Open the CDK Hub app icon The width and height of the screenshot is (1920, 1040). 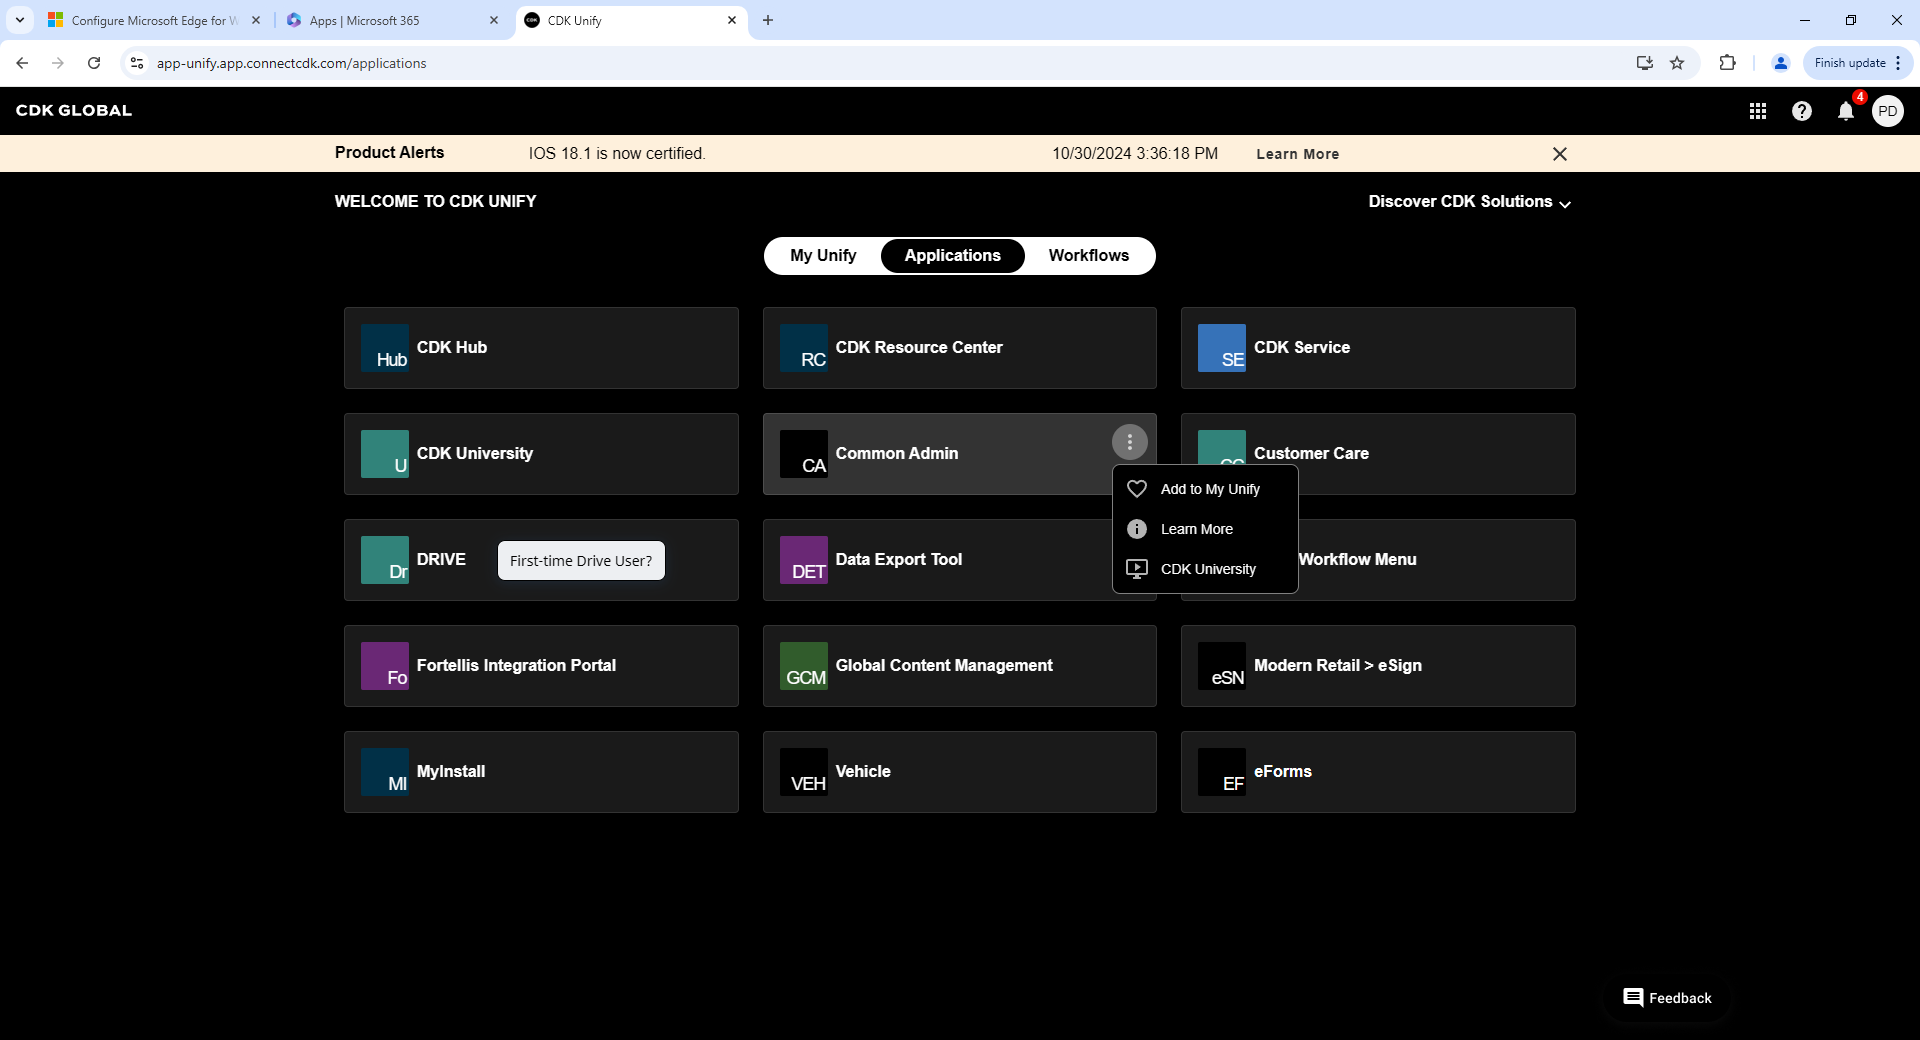point(385,348)
